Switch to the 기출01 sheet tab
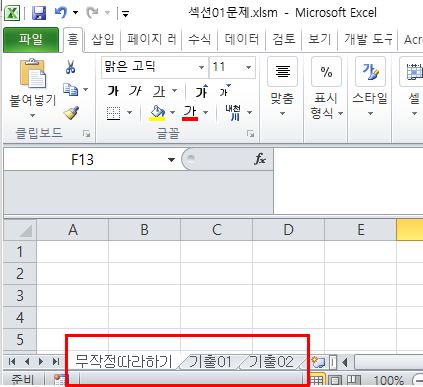Screen dimensions: 423x387 pyautogui.click(x=210, y=362)
